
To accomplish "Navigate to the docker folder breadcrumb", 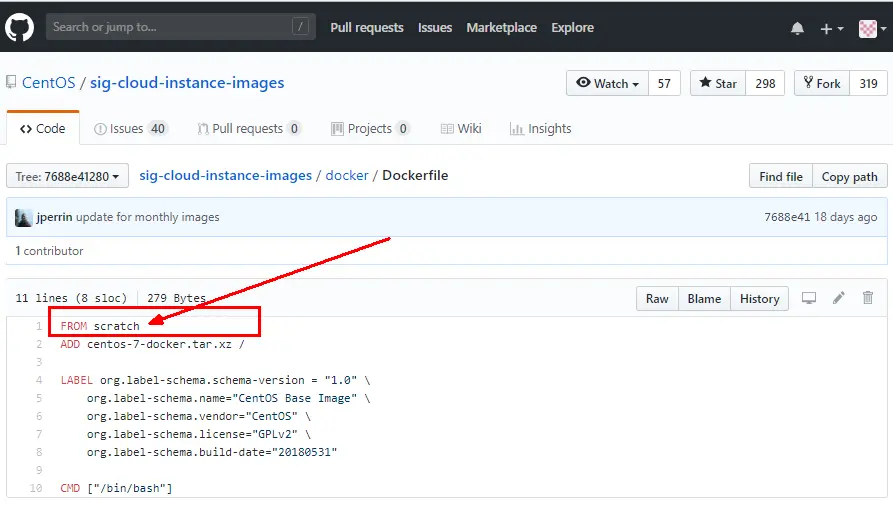I will pos(347,175).
